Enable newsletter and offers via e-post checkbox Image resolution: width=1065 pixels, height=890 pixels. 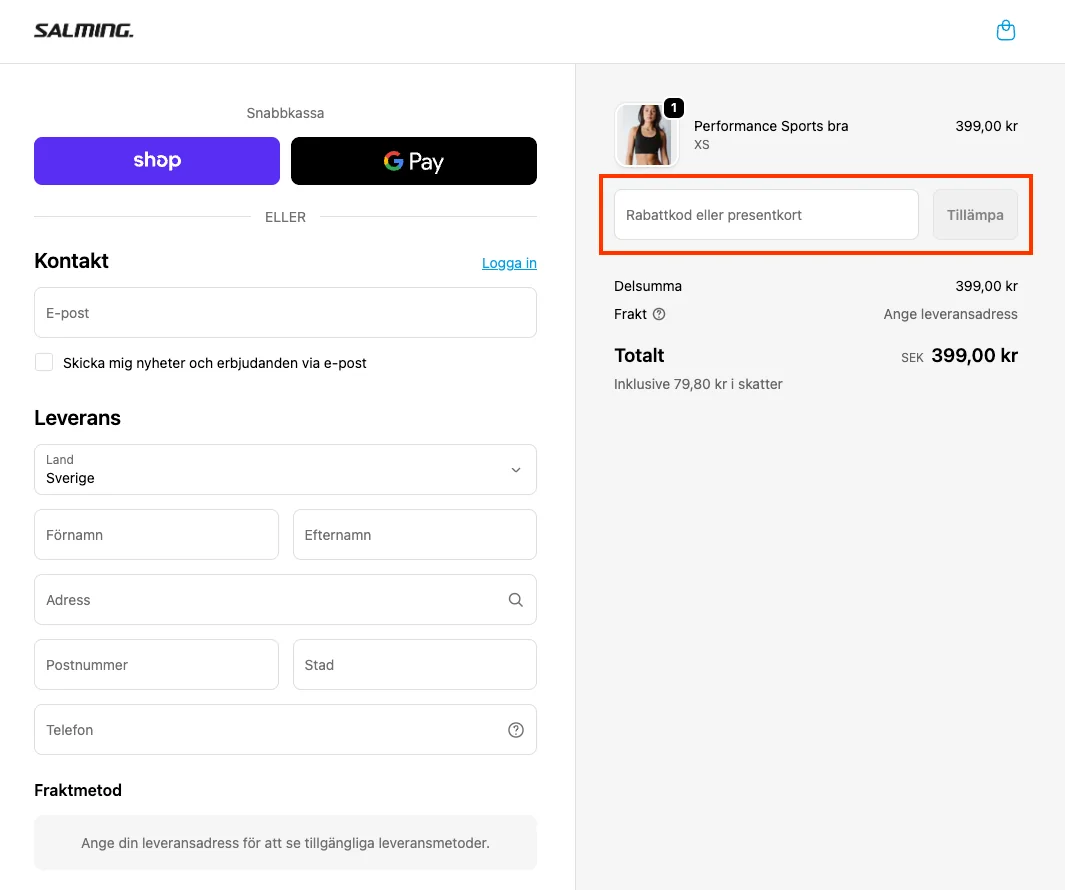tap(44, 362)
